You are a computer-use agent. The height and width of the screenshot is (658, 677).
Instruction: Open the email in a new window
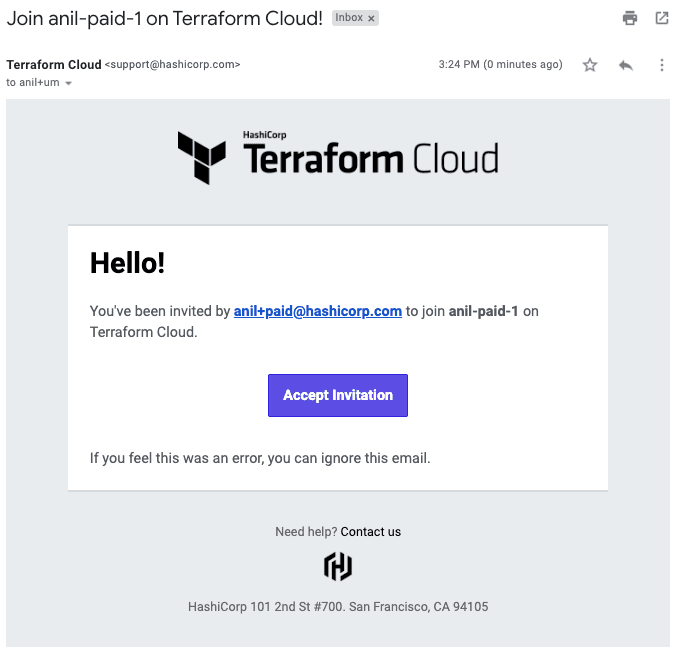[661, 18]
